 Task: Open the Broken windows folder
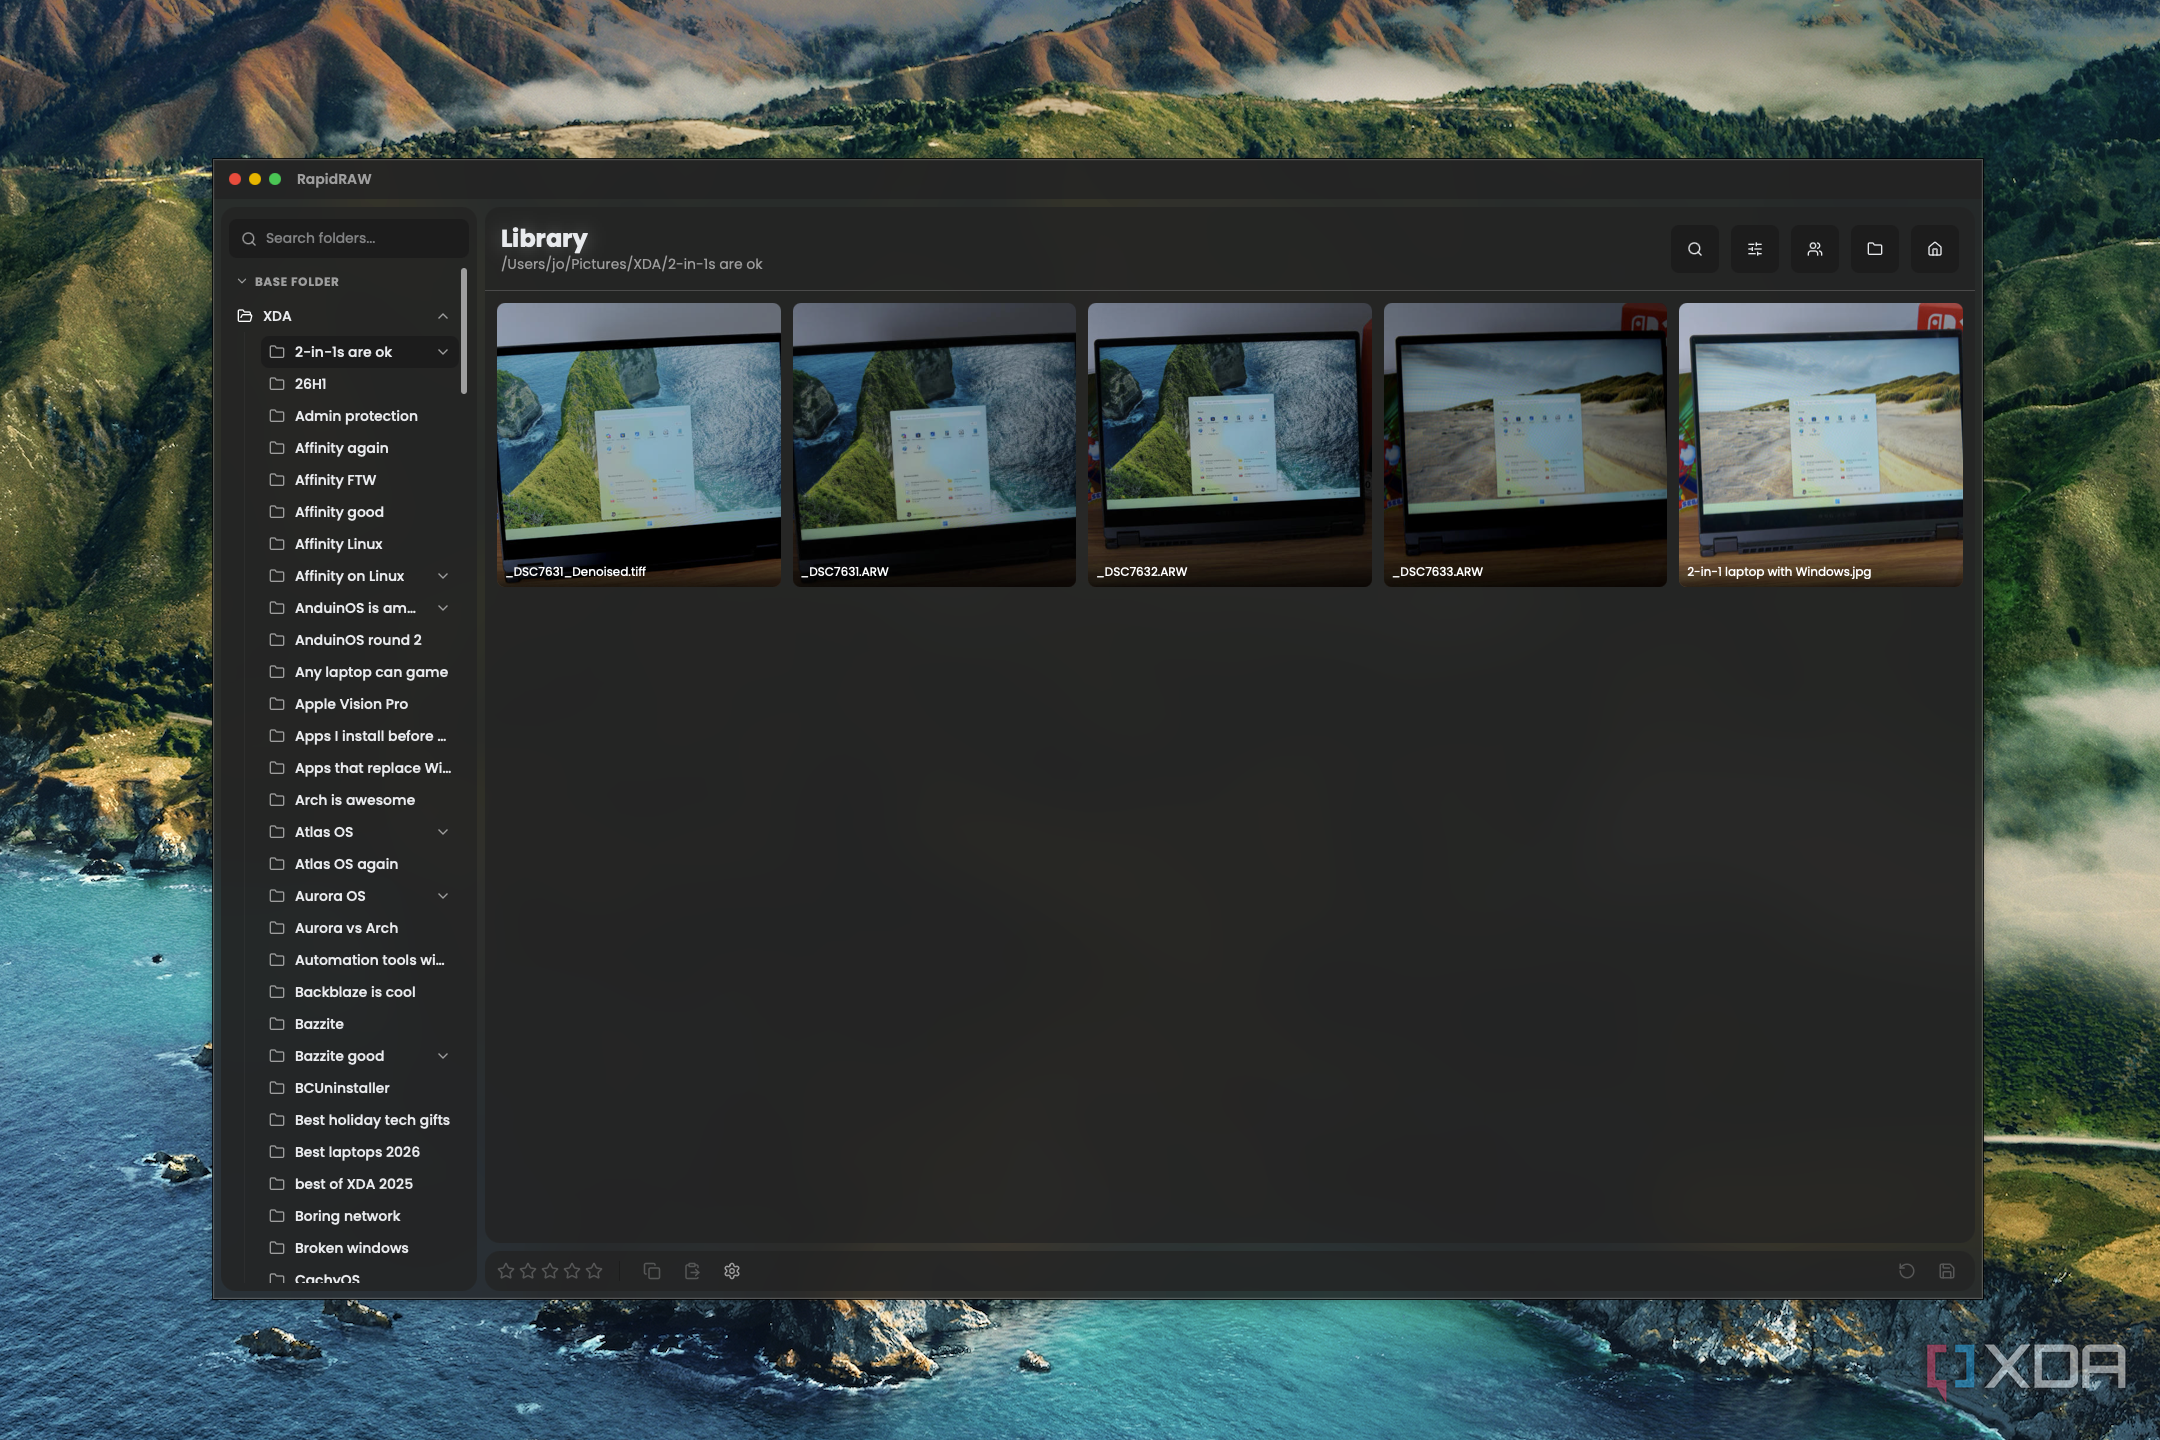[360, 1248]
